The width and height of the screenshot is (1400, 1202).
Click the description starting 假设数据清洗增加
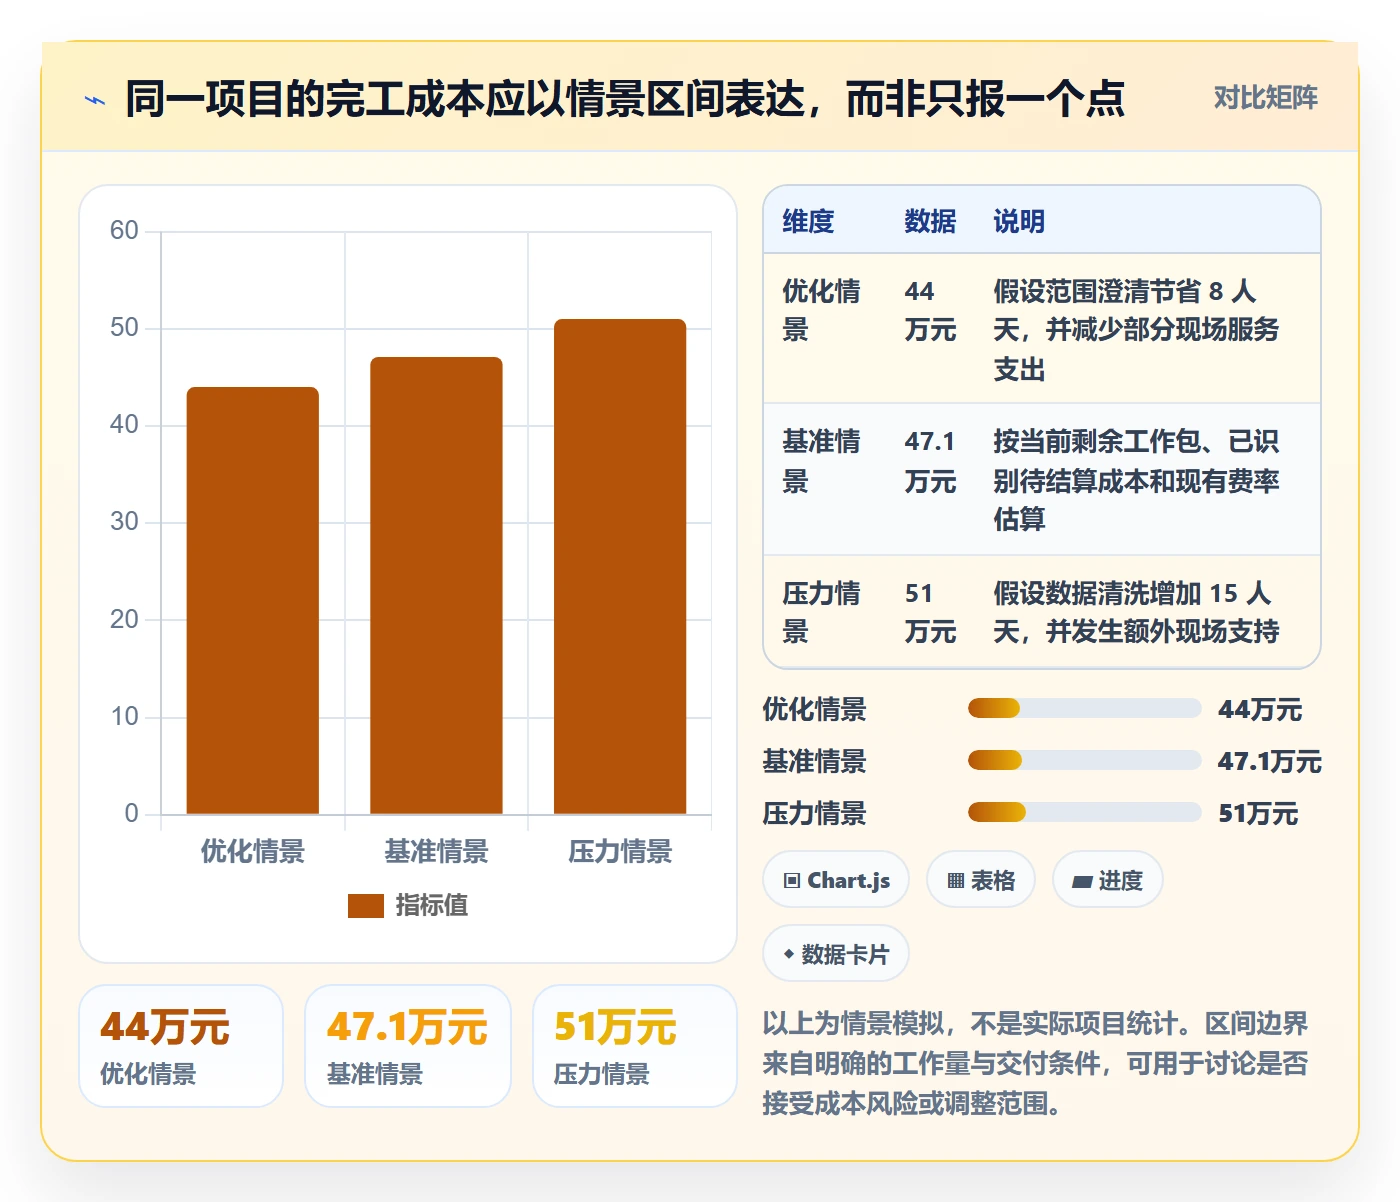(x=1136, y=612)
